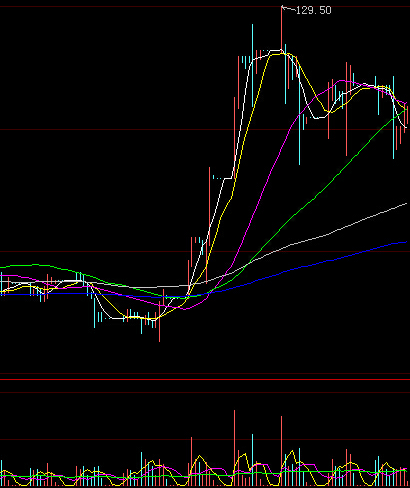Click the tallest red volume bar
Viewport: 410px width, 488px height.
234,448
